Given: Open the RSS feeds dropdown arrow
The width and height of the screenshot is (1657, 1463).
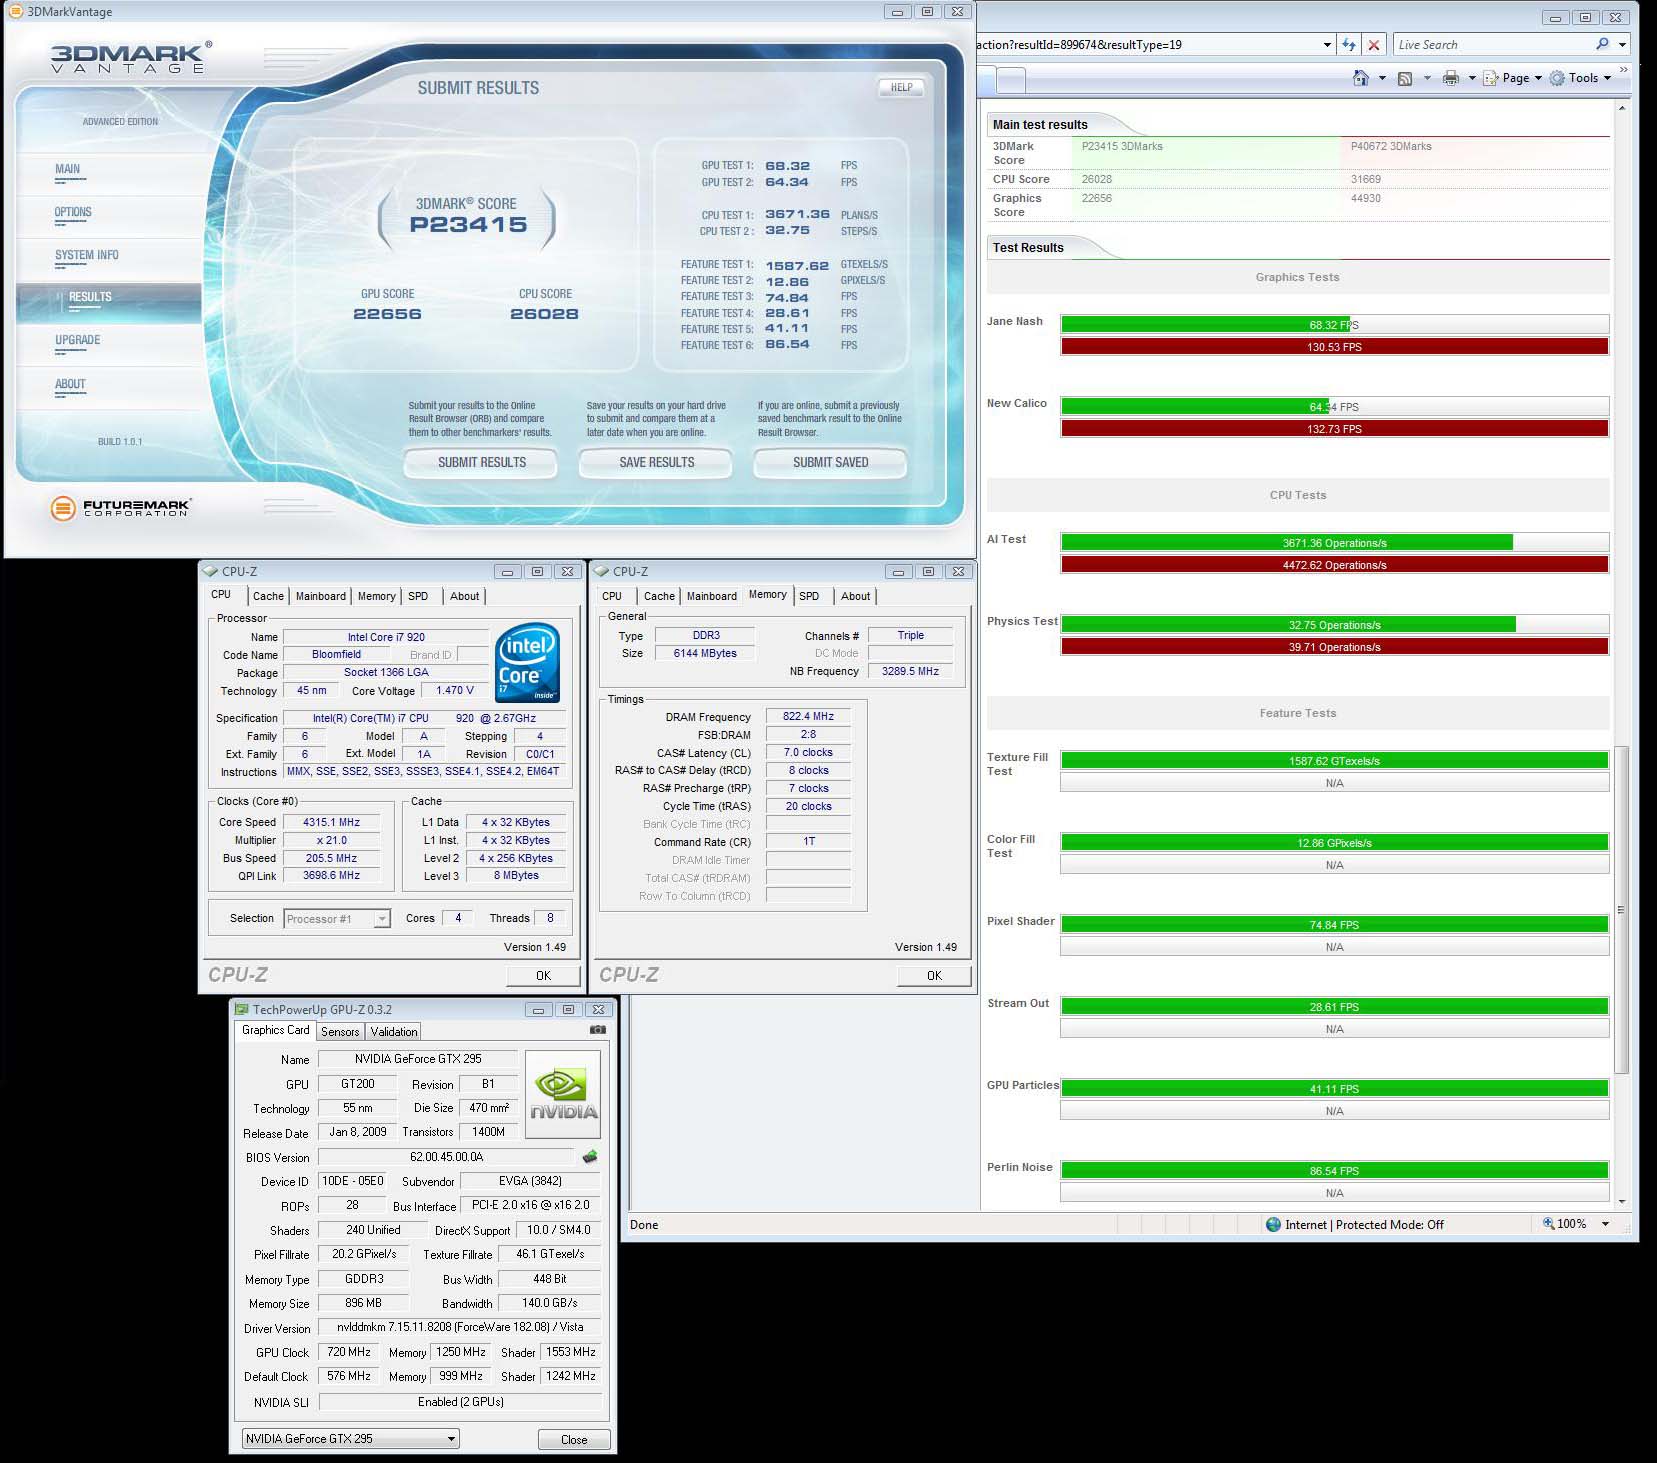Looking at the screenshot, I should pyautogui.click(x=1426, y=78).
